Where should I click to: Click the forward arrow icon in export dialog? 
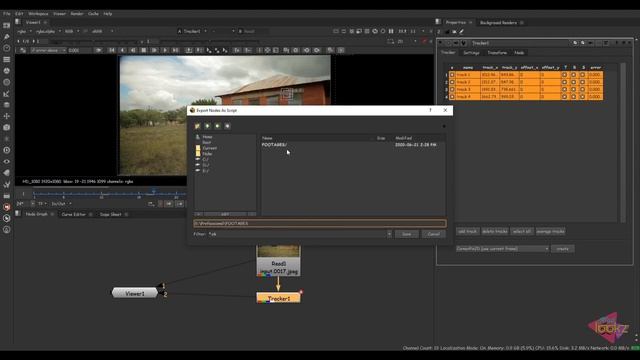217,126
